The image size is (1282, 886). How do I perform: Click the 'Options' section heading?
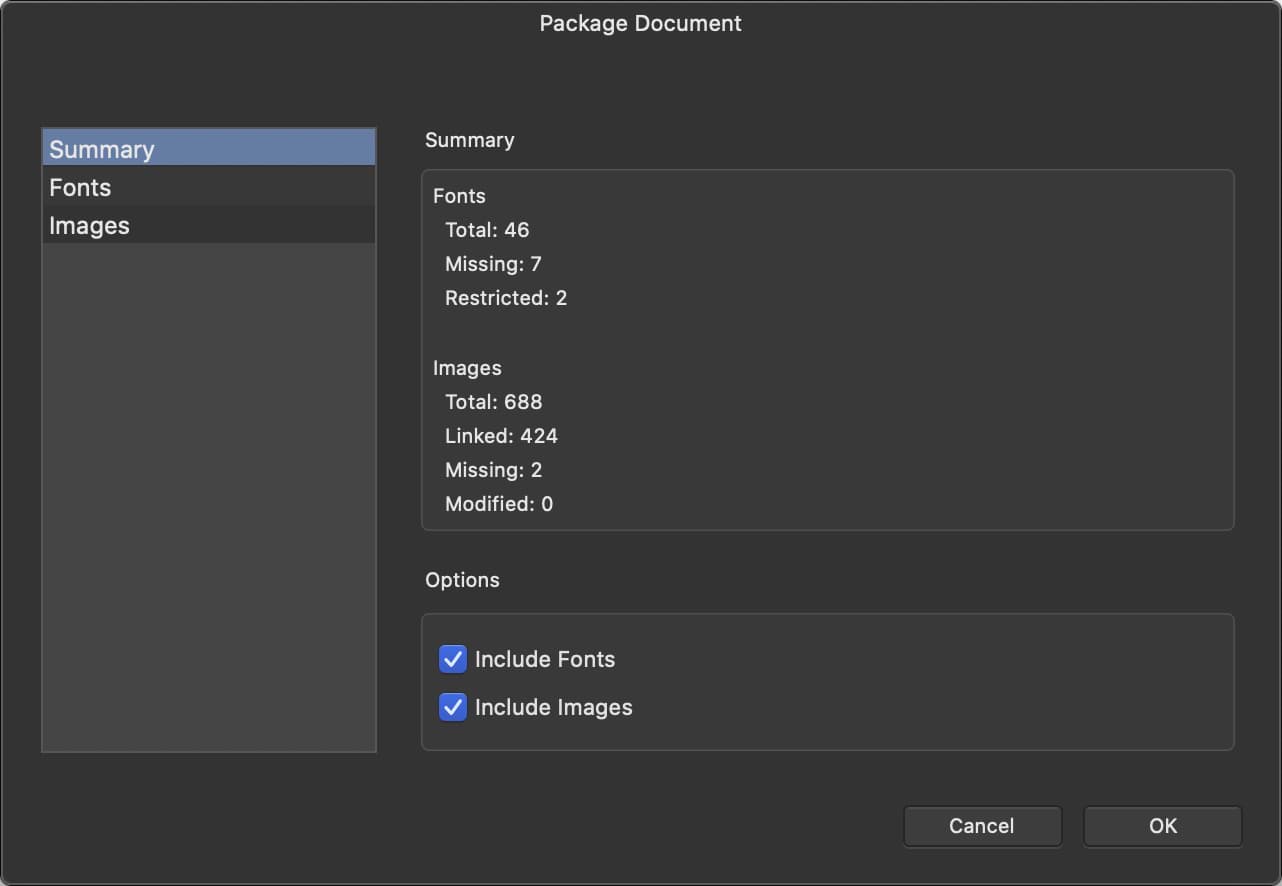(x=462, y=580)
